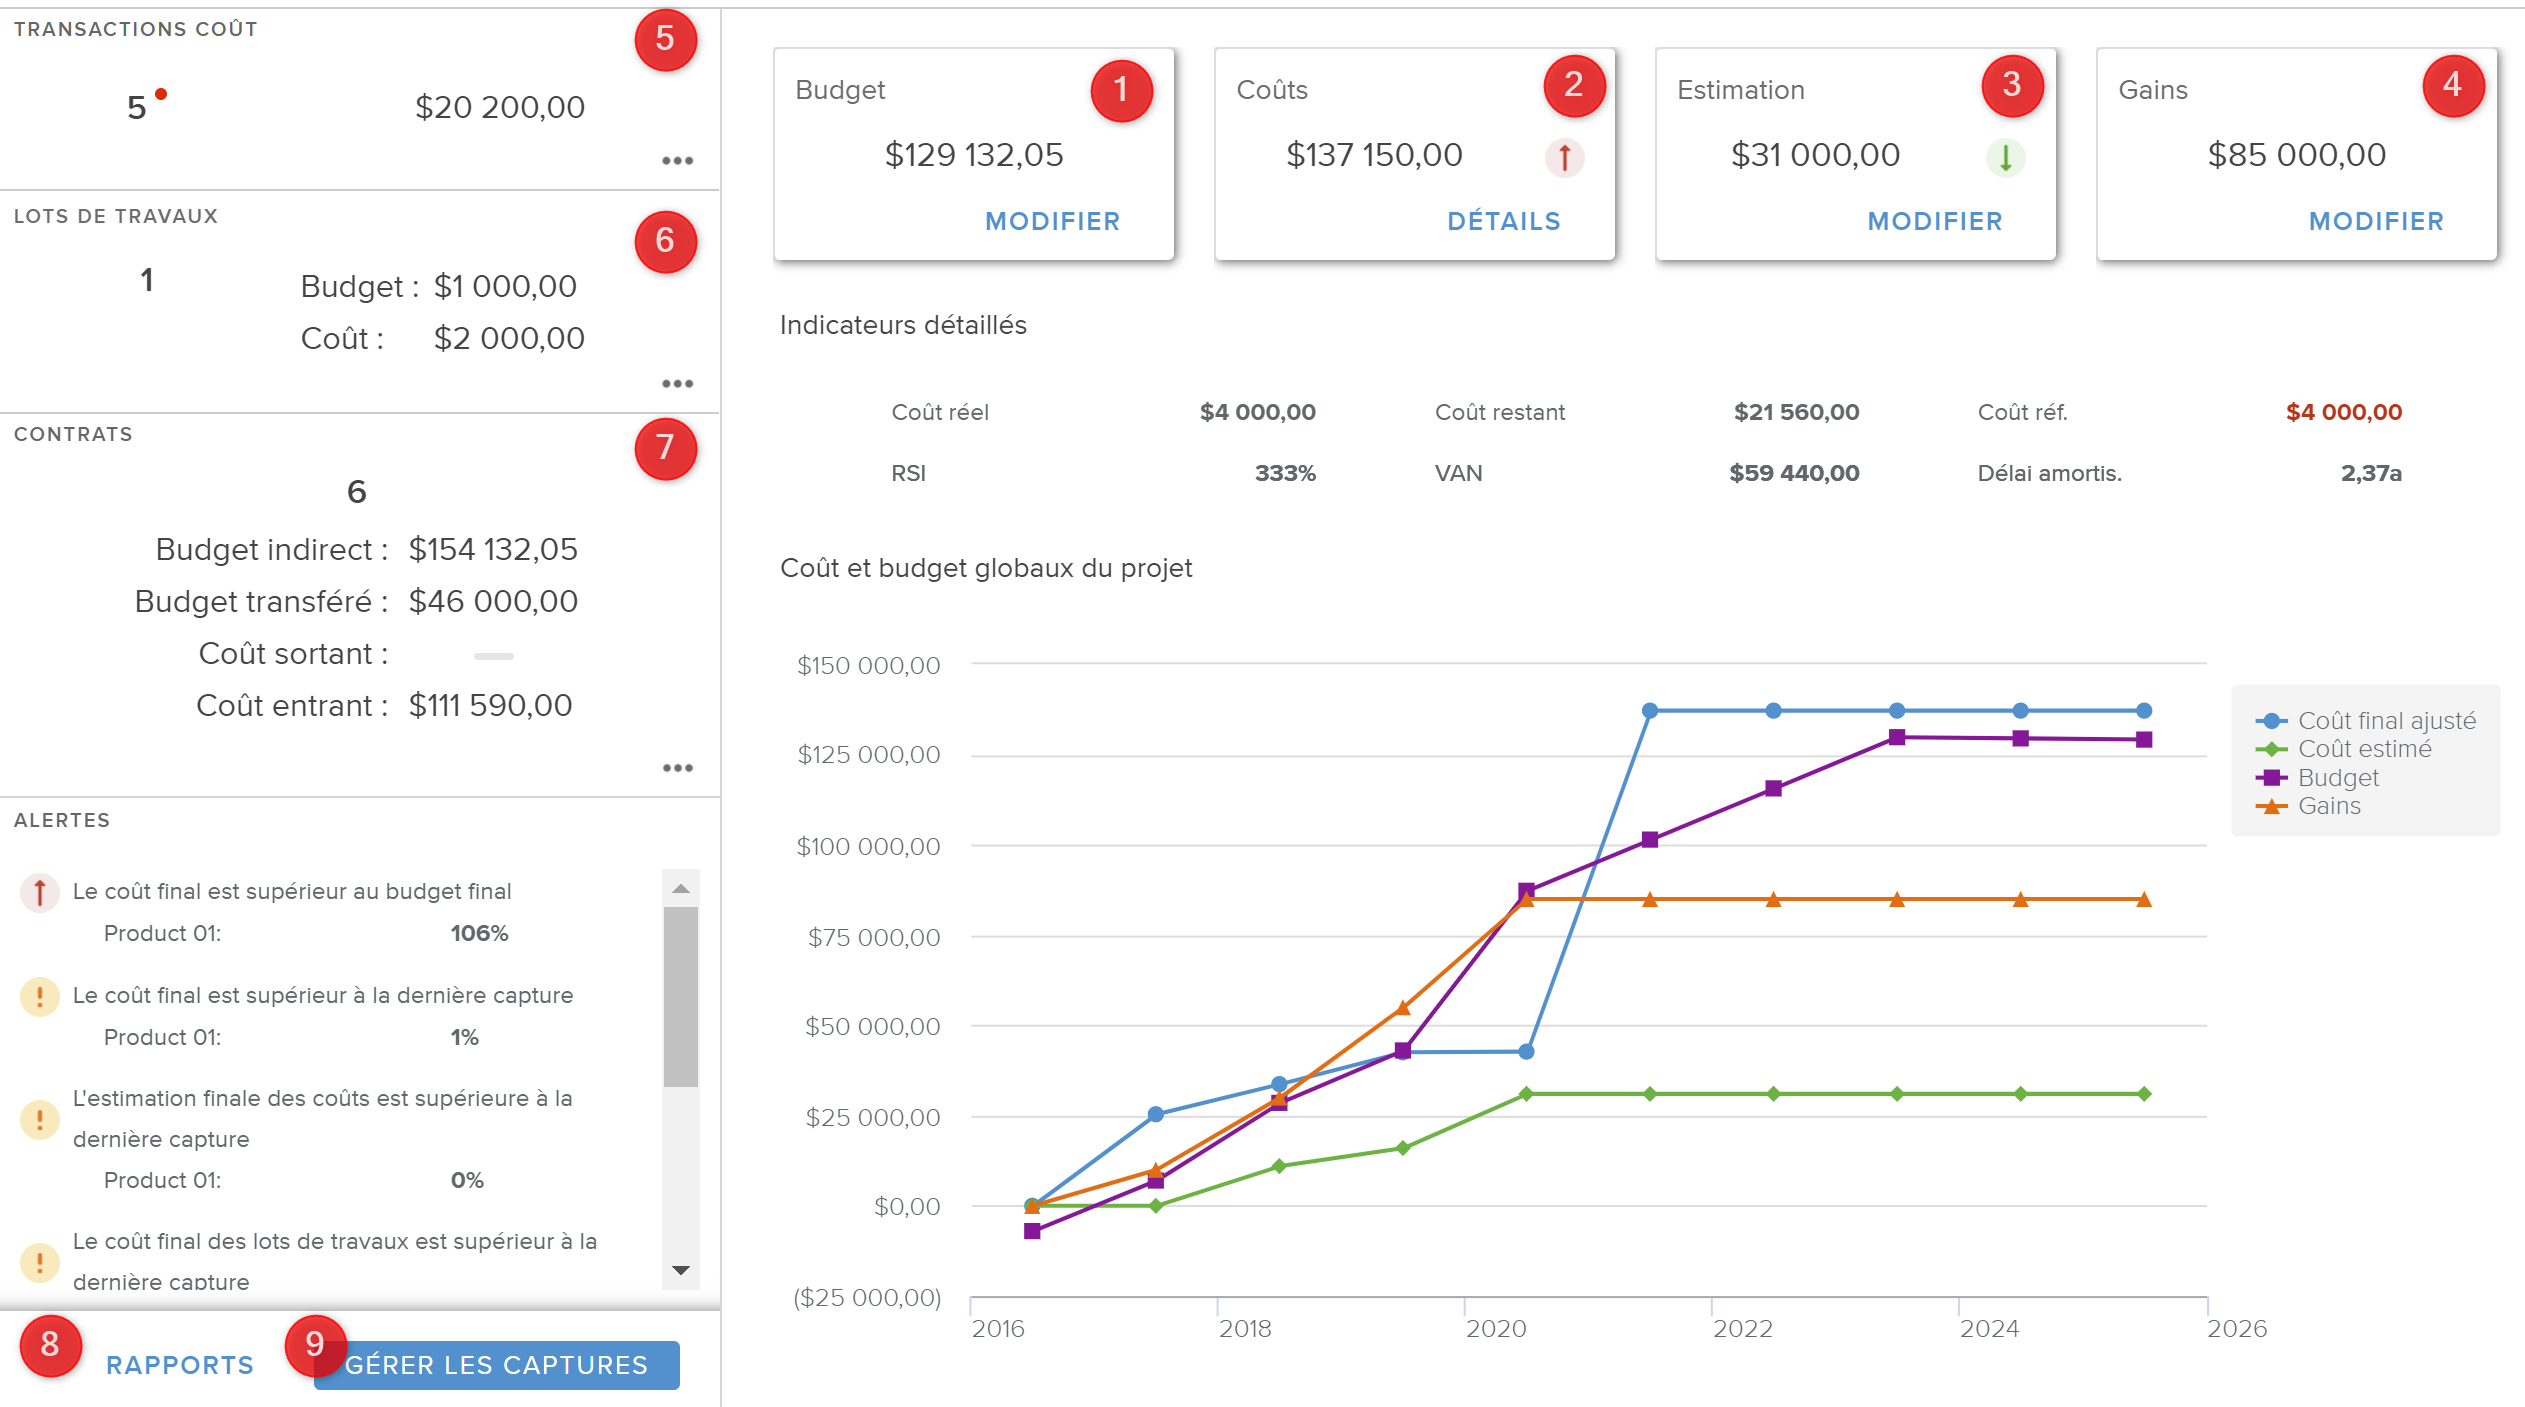Viewport: 2525px width, 1407px height.
Task: Toggle Budget legend color marker
Action: [2271, 778]
